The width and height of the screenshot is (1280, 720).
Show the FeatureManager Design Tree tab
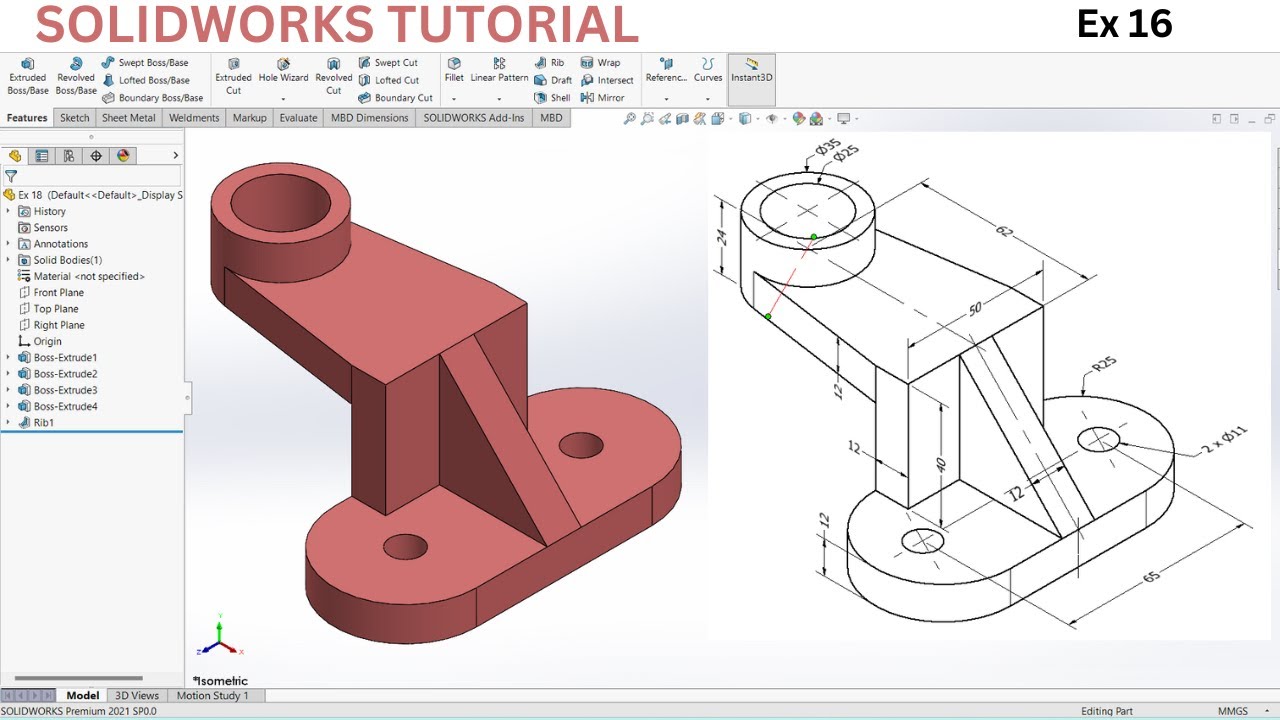pyautogui.click(x=15, y=155)
